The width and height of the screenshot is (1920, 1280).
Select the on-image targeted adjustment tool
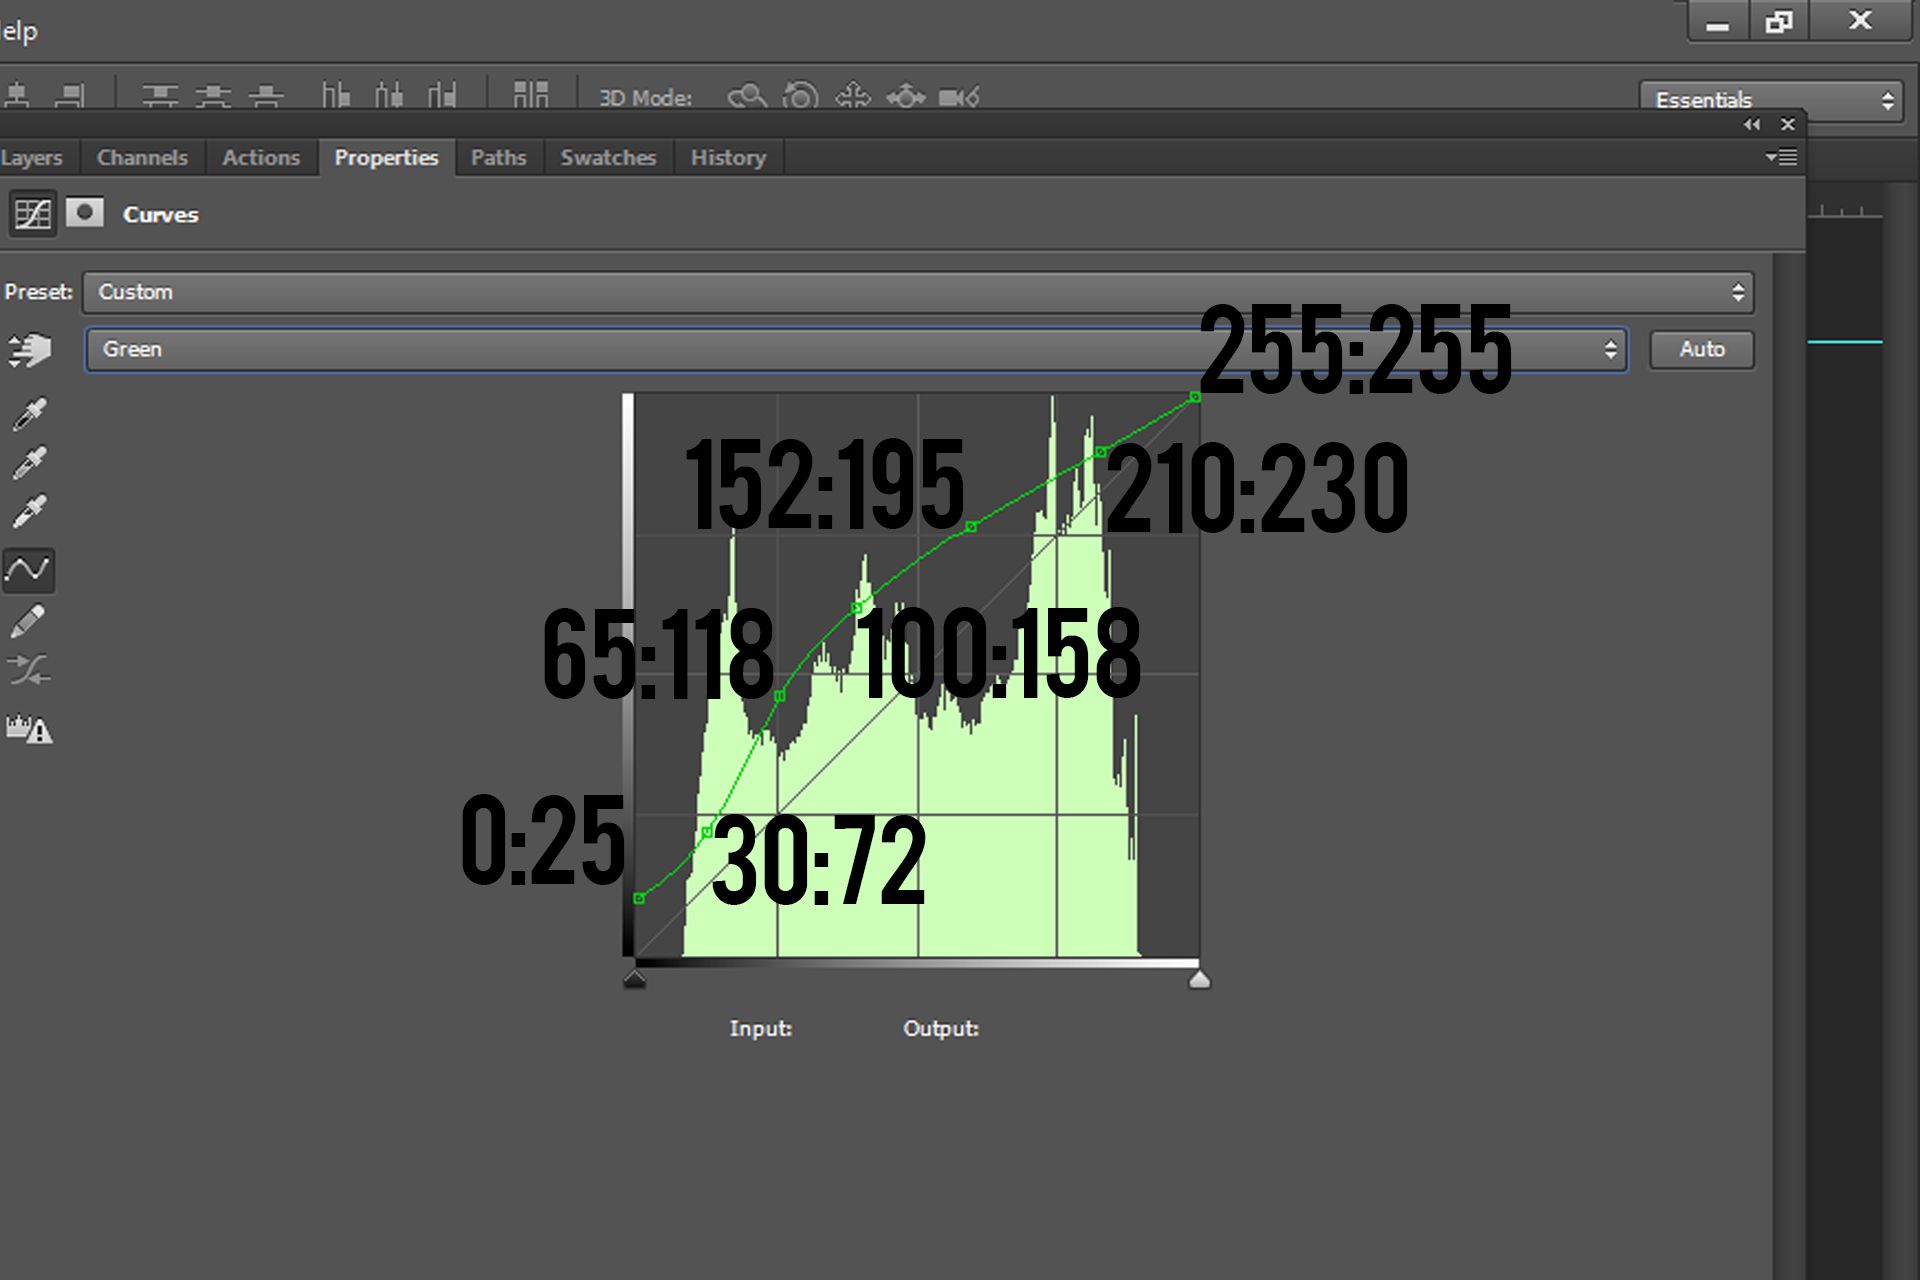[x=30, y=350]
